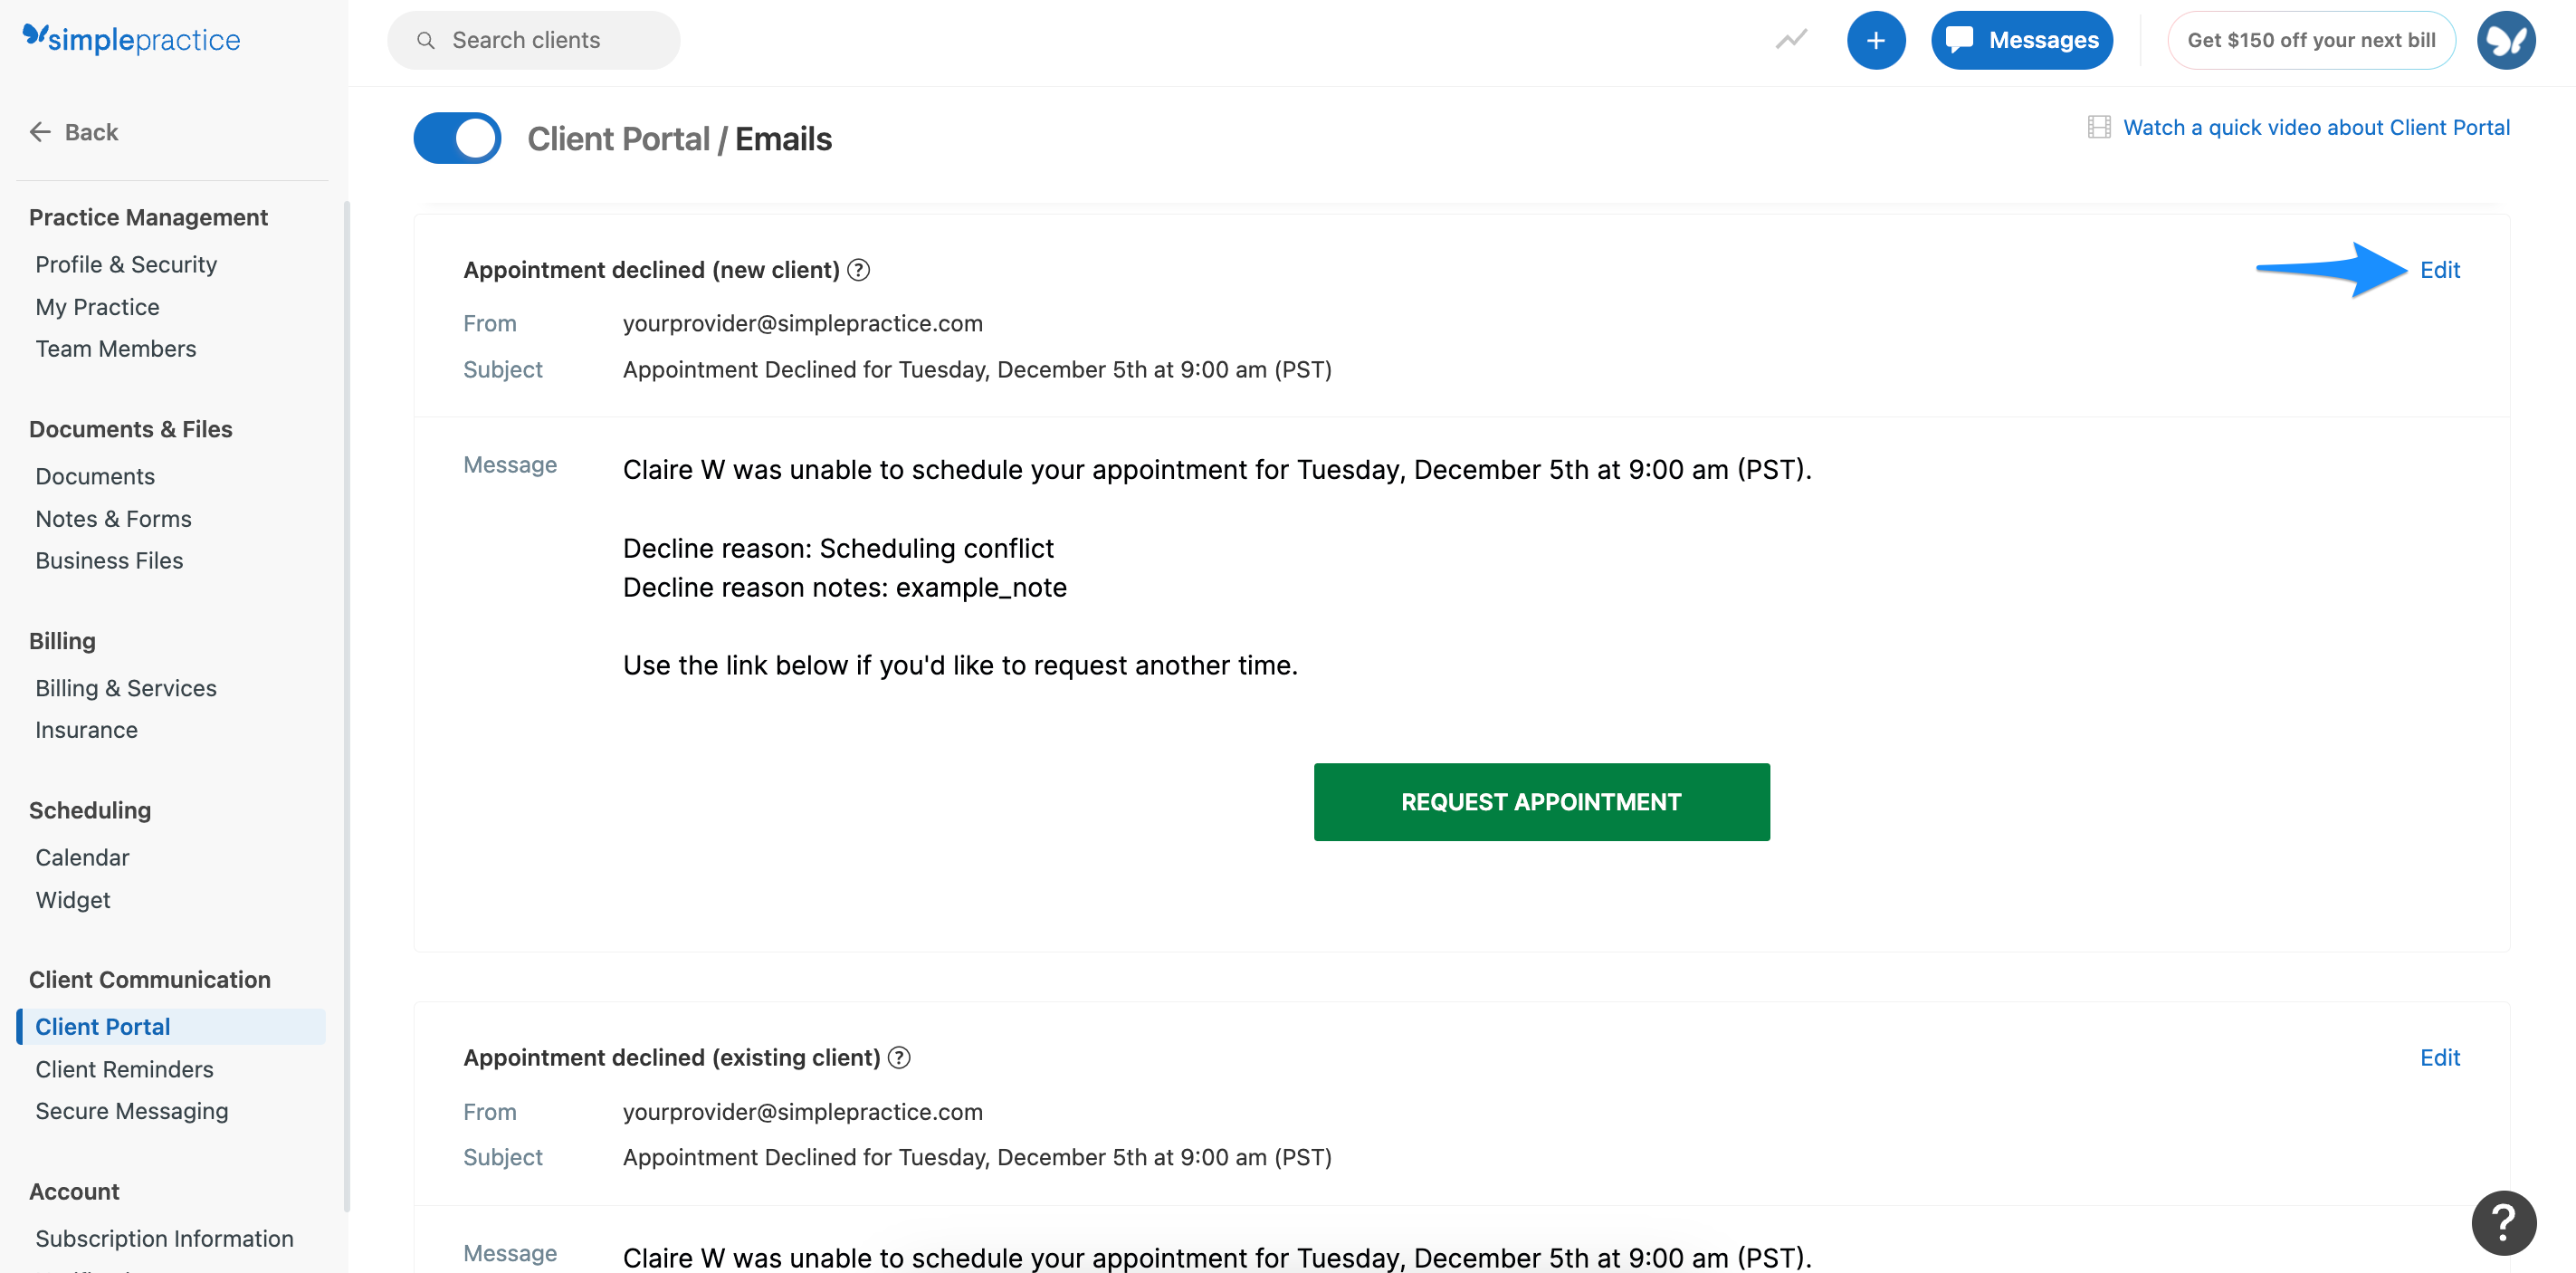Viewport: 2576px width, 1273px height.
Task: Click the Back arrow icon
Action: [40, 131]
